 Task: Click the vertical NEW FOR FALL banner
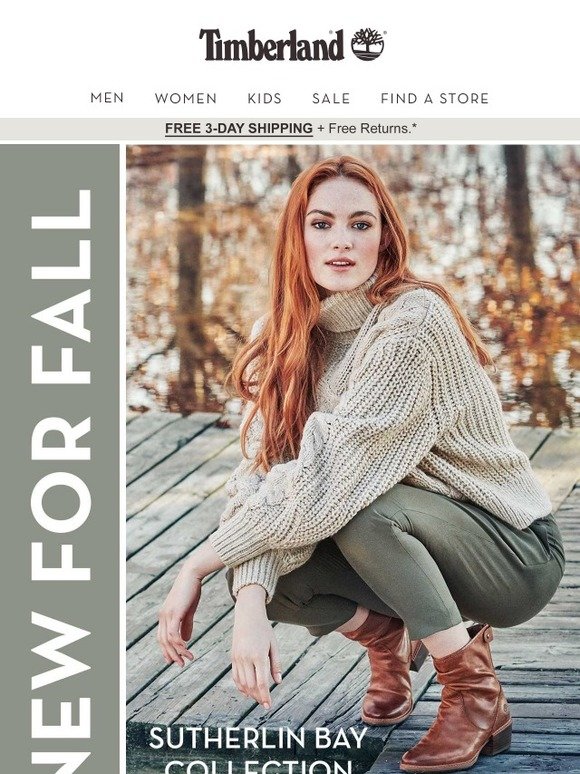60,459
